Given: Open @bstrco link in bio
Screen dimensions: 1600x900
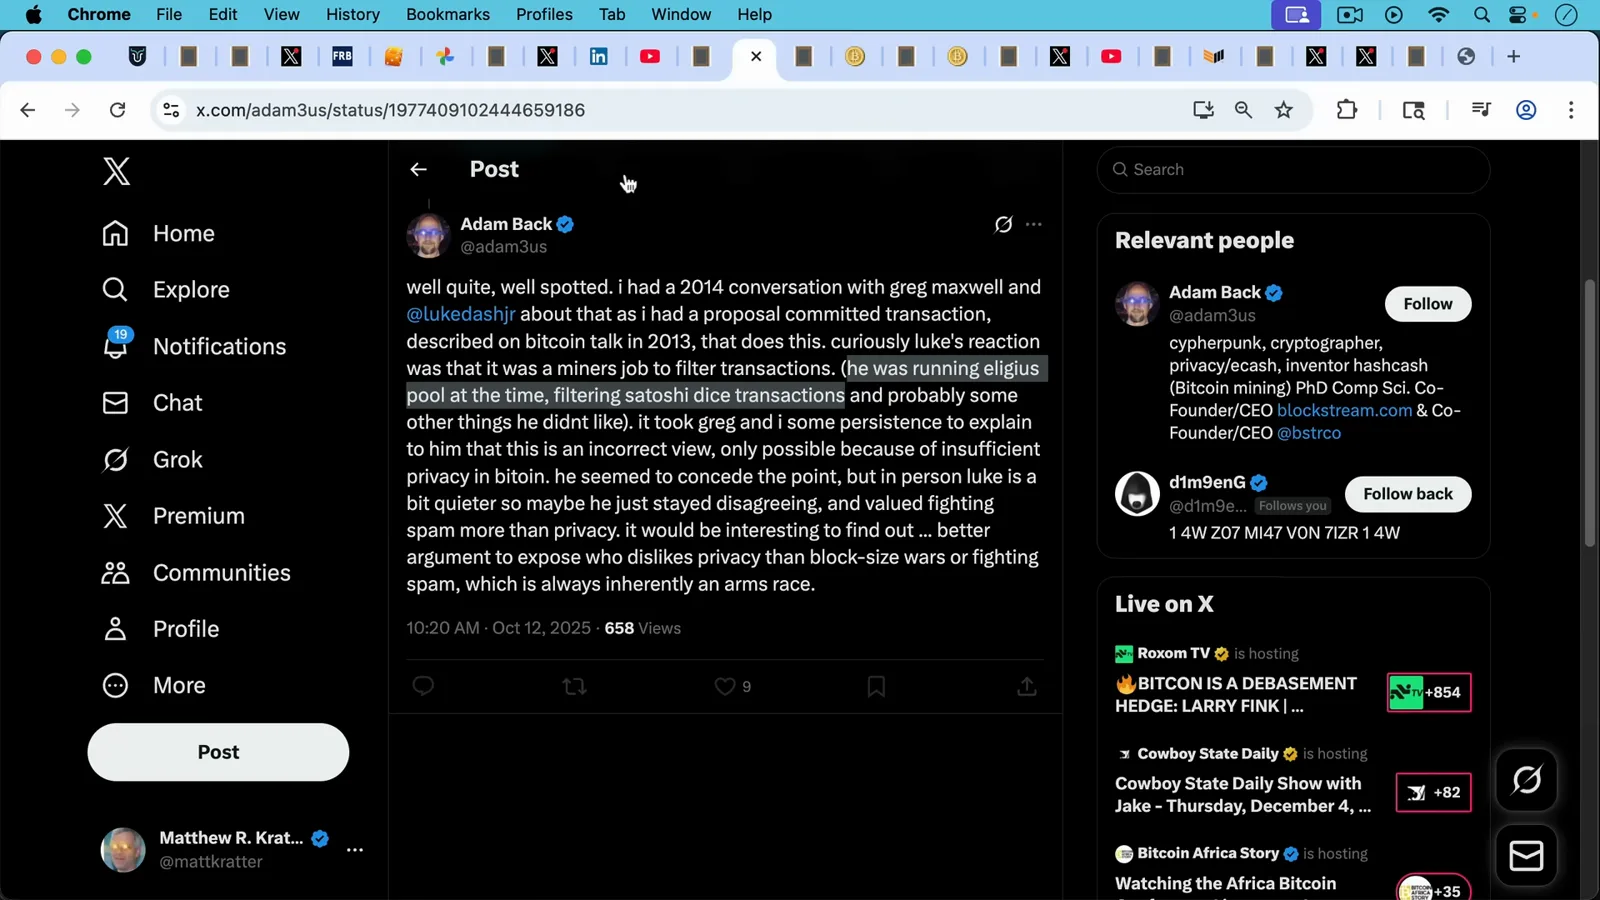Looking at the screenshot, I should [x=1309, y=433].
